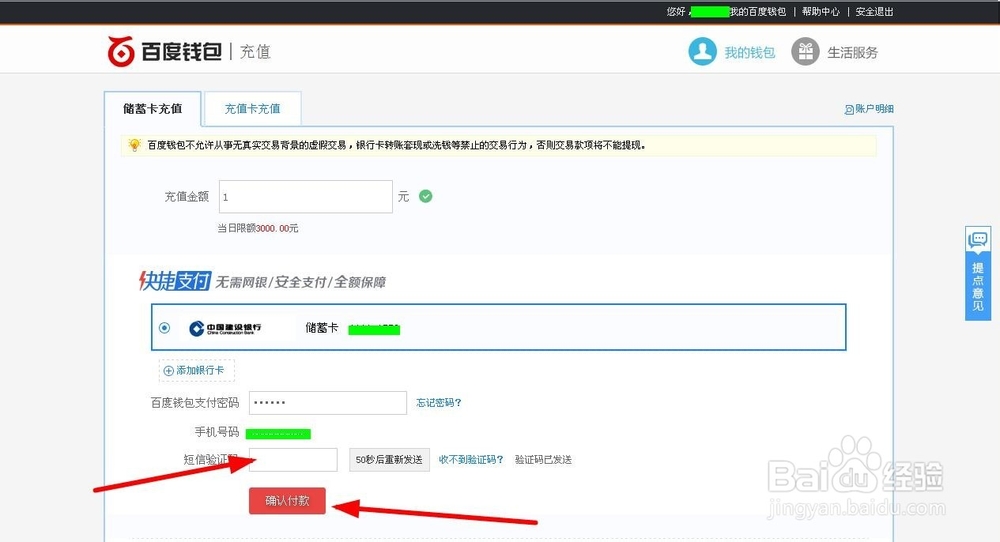Focus the 充值金额 input field
The width and height of the screenshot is (1000, 542).
305,196
